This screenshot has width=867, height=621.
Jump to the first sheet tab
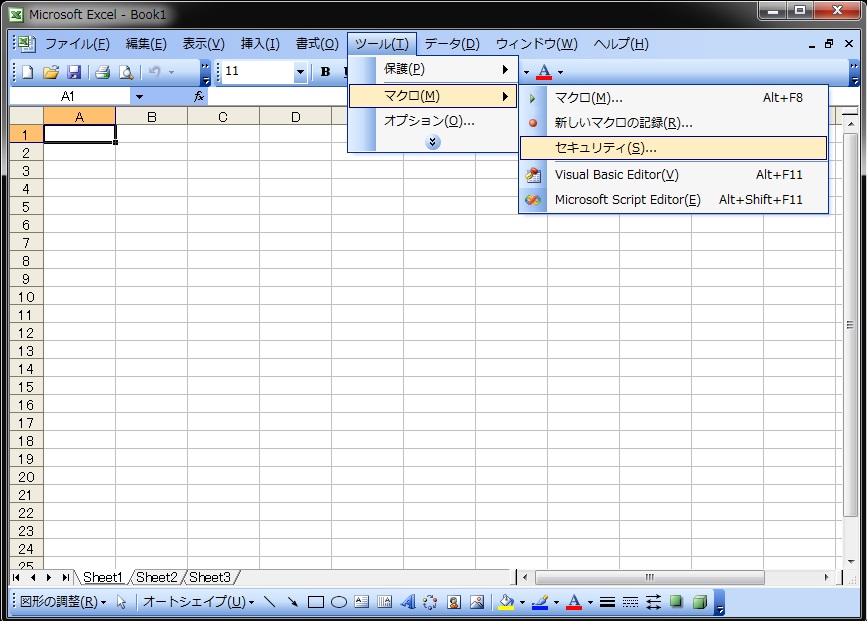tap(16, 577)
